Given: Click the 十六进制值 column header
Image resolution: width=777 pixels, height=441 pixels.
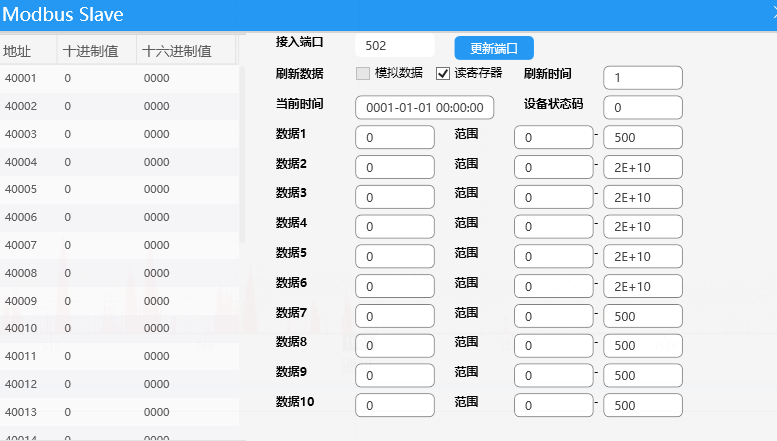Looking at the screenshot, I should pos(186,51).
